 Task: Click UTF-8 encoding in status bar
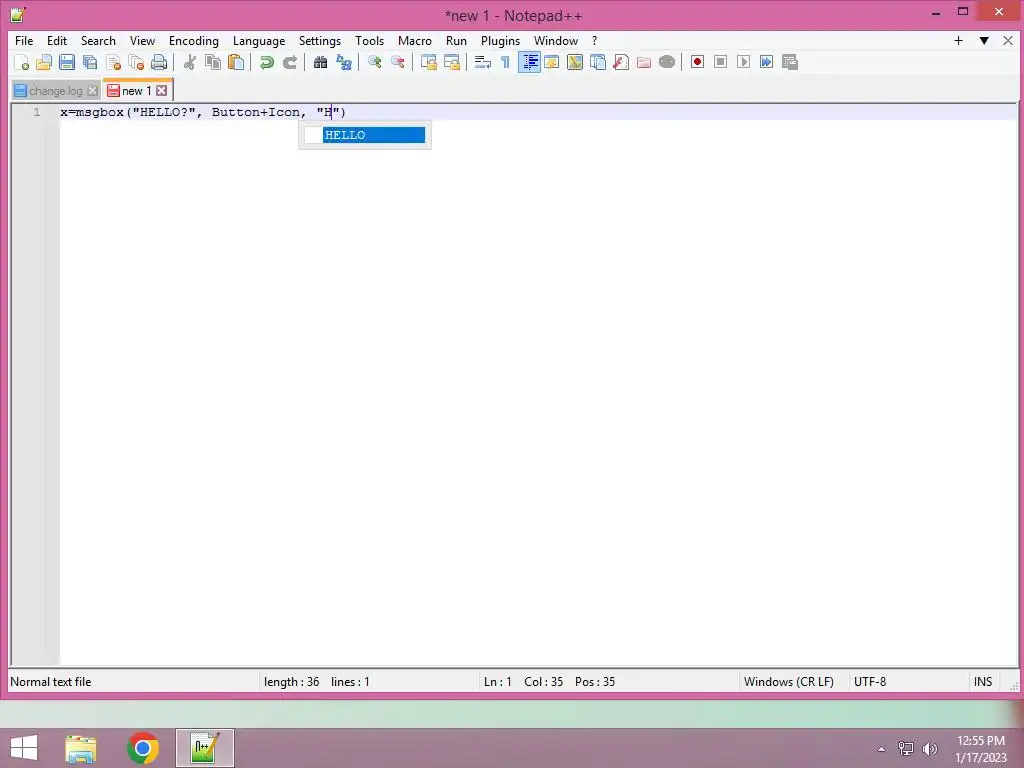tap(870, 682)
